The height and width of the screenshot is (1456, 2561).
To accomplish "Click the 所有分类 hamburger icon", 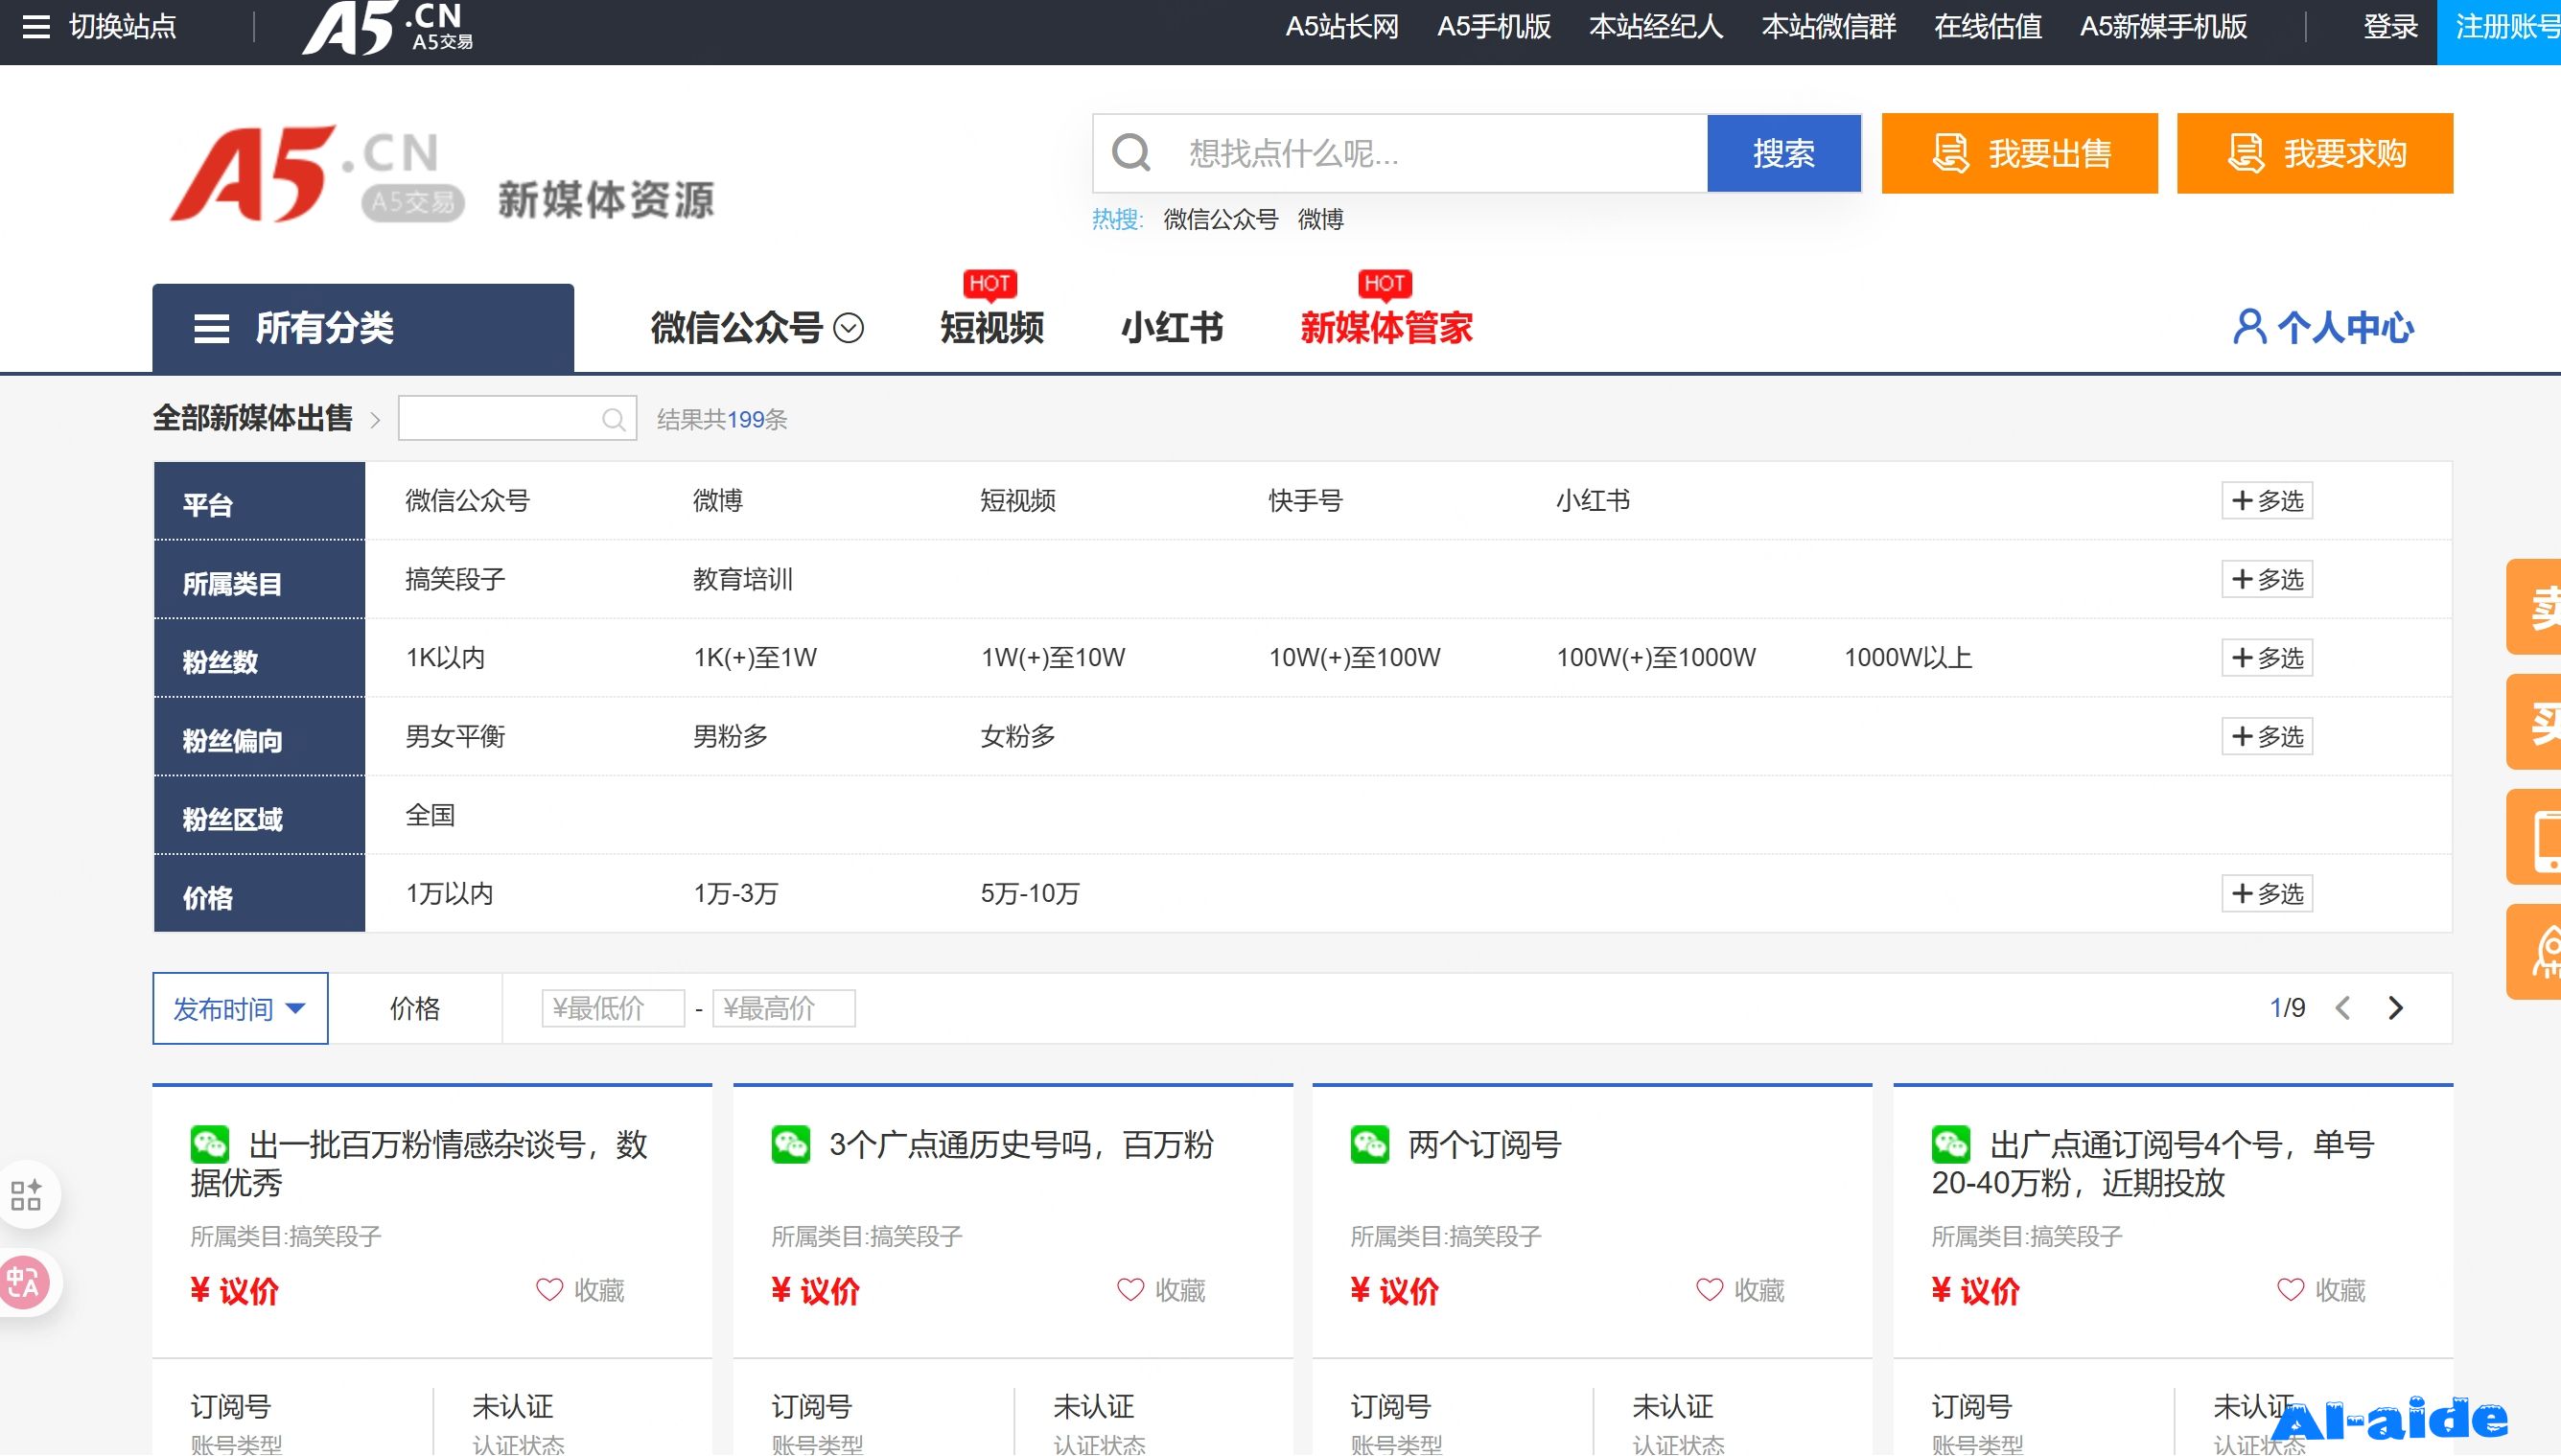I will click(x=211, y=328).
